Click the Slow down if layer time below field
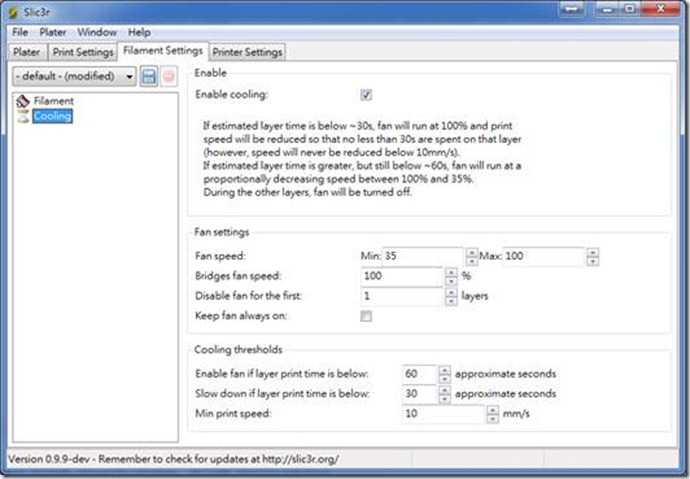This screenshot has height=479, width=690. tap(420, 394)
